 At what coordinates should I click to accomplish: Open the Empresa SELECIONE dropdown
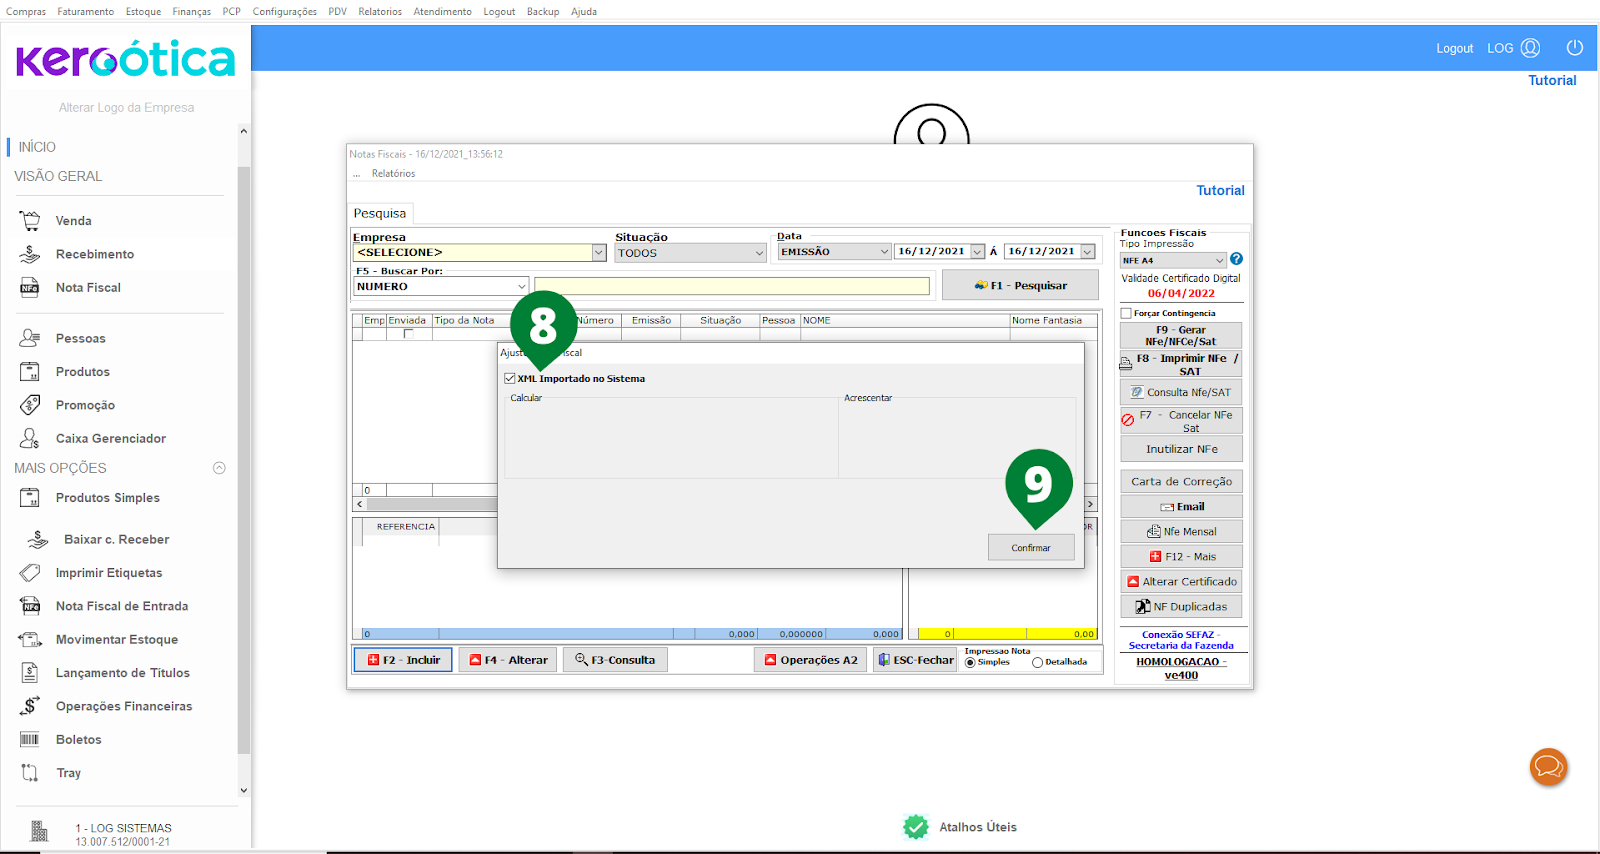click(x=599, y=253)
